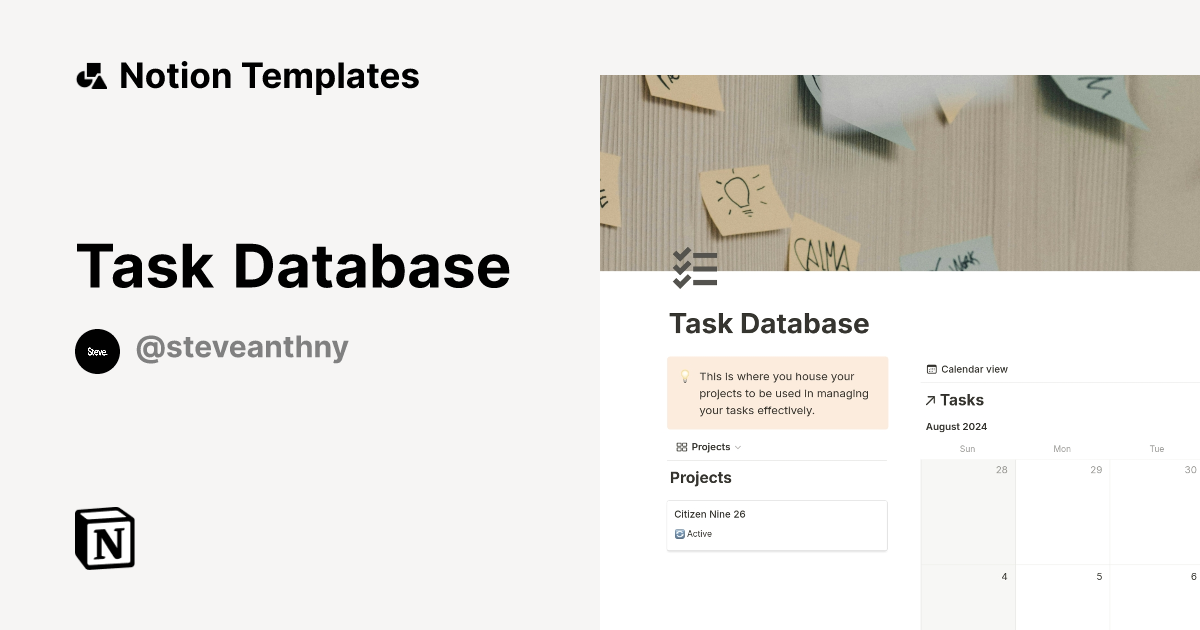This screenshot has height=630, width=1200.
Task: Open the Tasks linked database via its arrow
Action: (930, 400)
